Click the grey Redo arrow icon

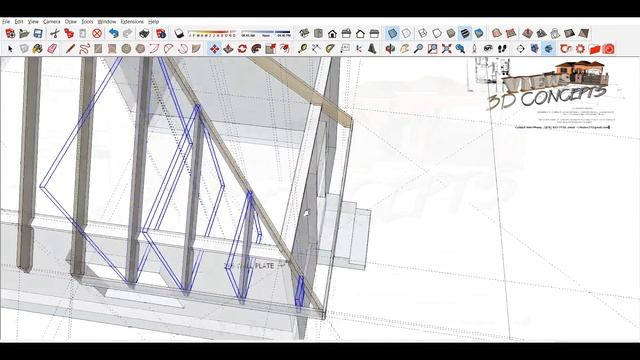(x=128, y=33)
